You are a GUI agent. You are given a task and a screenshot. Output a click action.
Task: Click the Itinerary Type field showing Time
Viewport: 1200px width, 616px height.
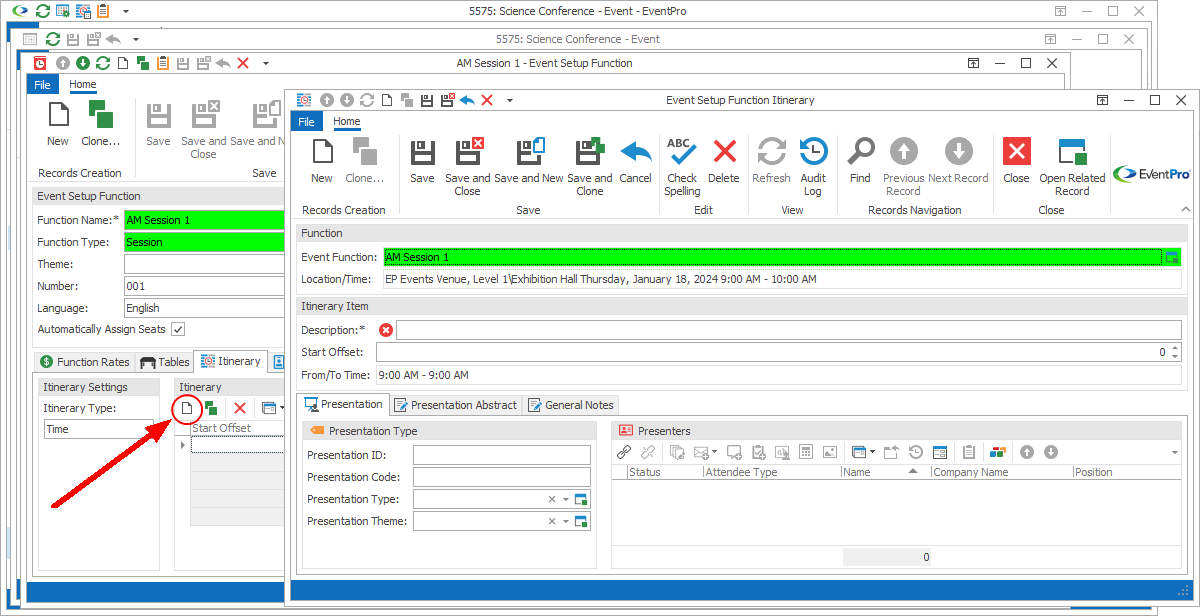pyautogui.click(x=98, y=429)
